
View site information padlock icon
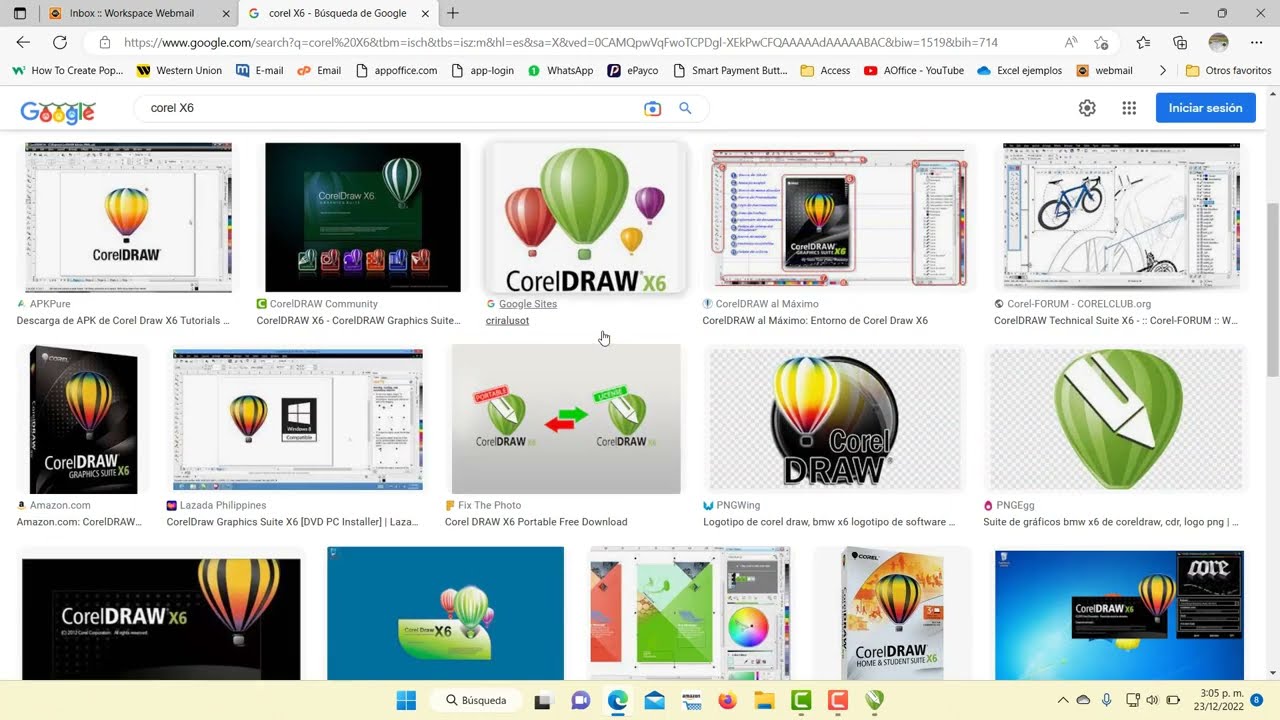pos(105,43)
